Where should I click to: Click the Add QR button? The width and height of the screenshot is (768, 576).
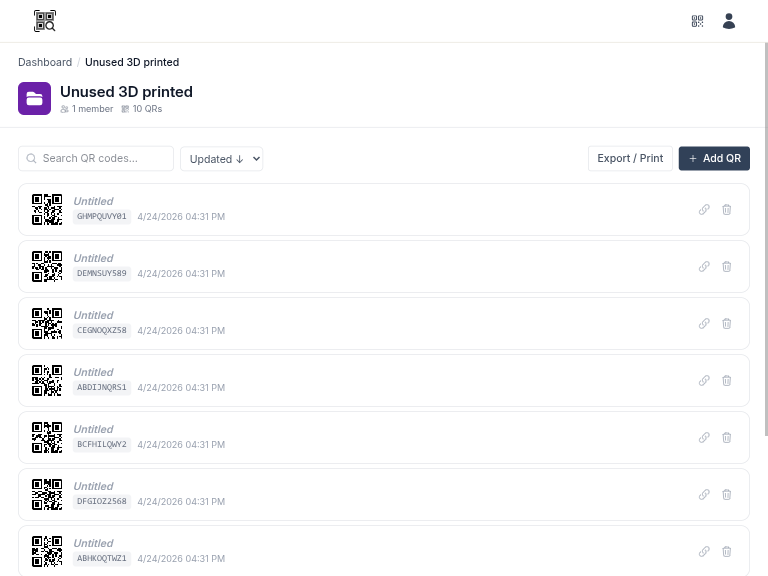pos(714,159)
